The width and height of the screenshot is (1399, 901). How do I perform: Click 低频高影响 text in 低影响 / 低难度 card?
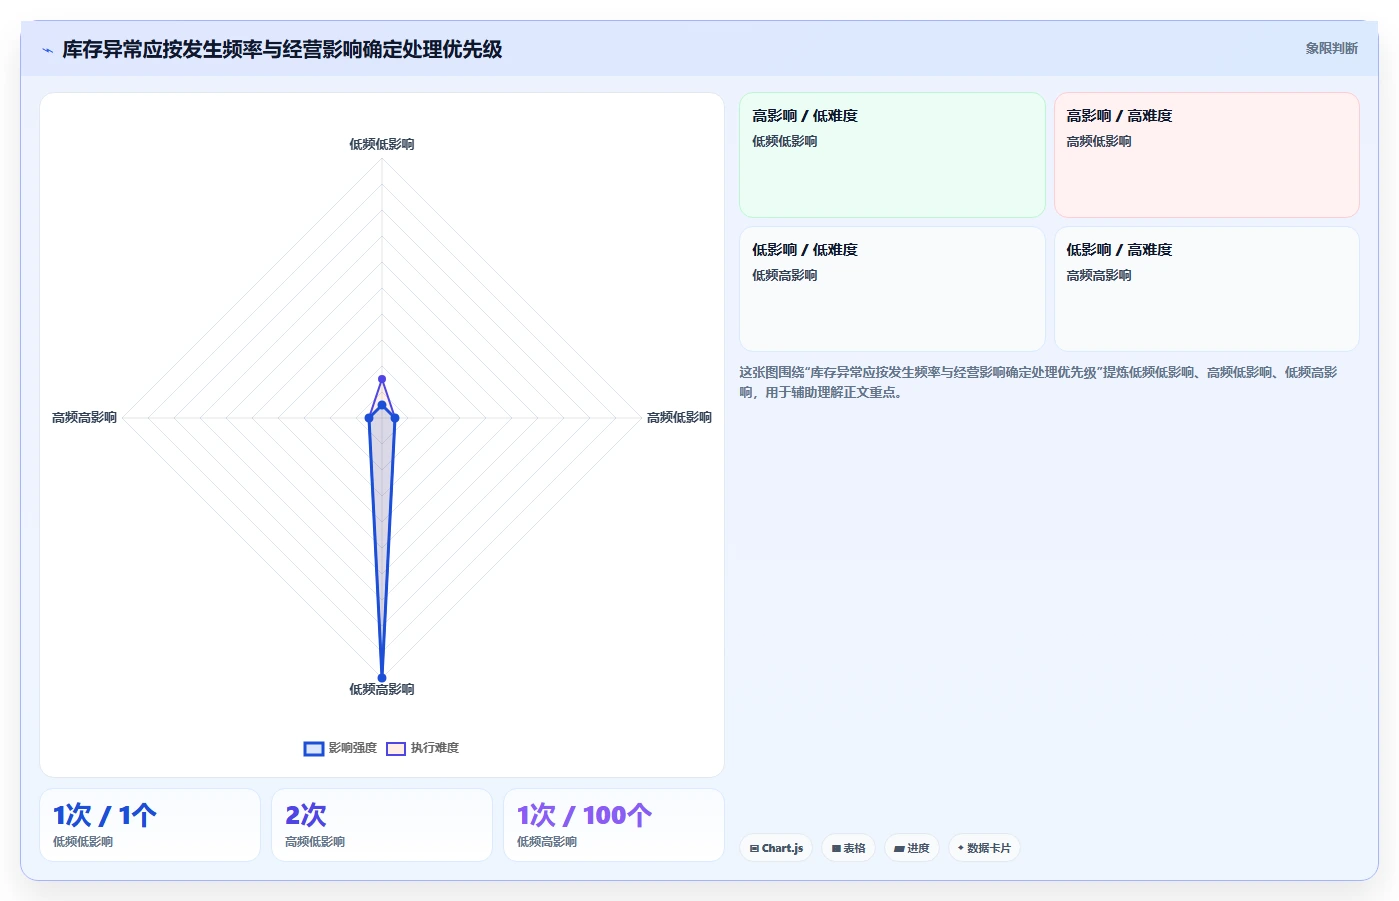point(785,275)
